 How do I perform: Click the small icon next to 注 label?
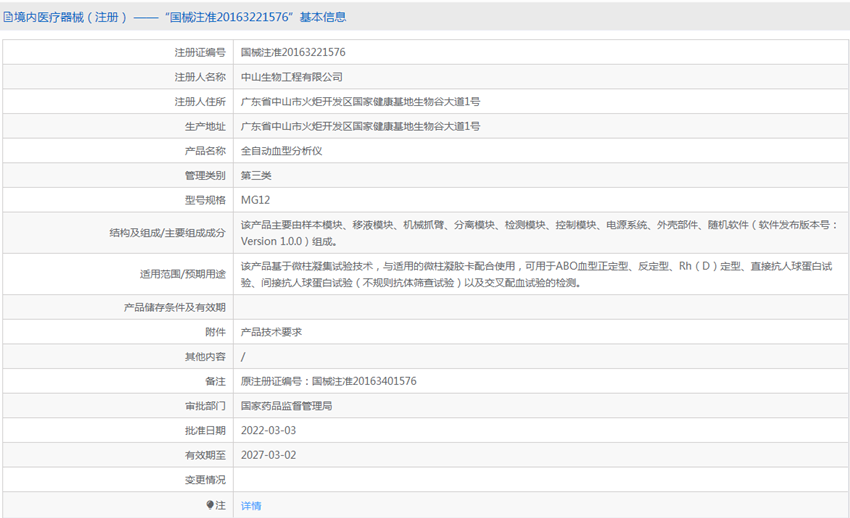click(210, 505)
